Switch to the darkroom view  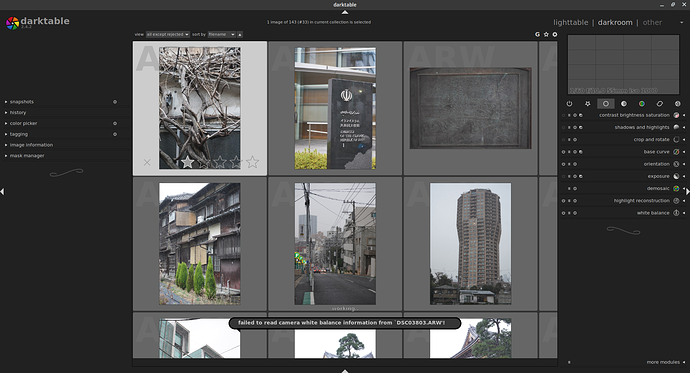tap(615, 22)
